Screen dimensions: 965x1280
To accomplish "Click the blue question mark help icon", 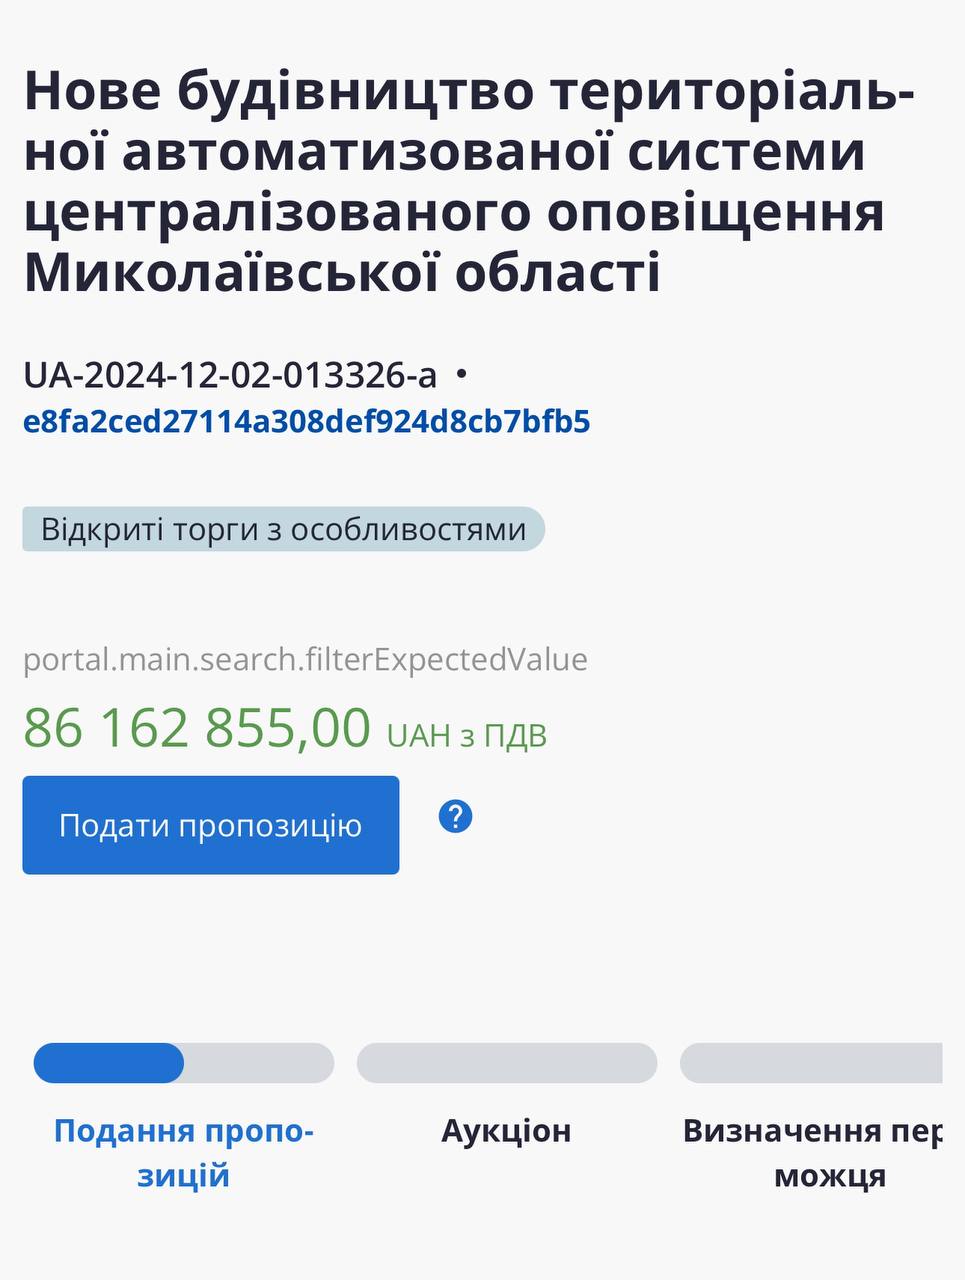I will coord(455,817).
